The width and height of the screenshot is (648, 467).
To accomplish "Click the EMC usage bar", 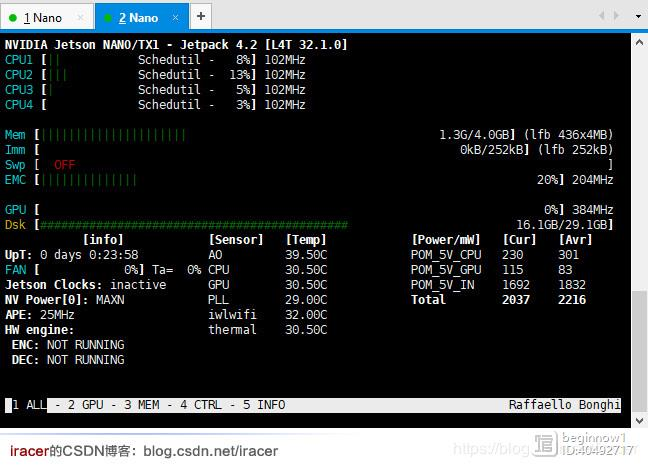I will tap(88, 180).
